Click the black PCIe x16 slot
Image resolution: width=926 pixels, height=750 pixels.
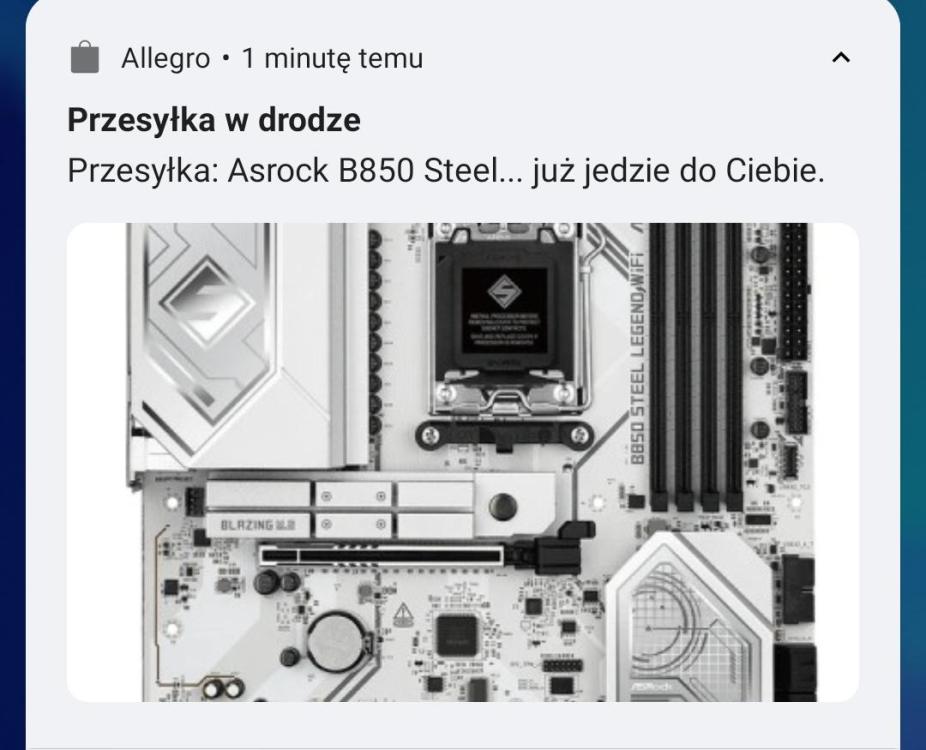(x=382, y=556)
